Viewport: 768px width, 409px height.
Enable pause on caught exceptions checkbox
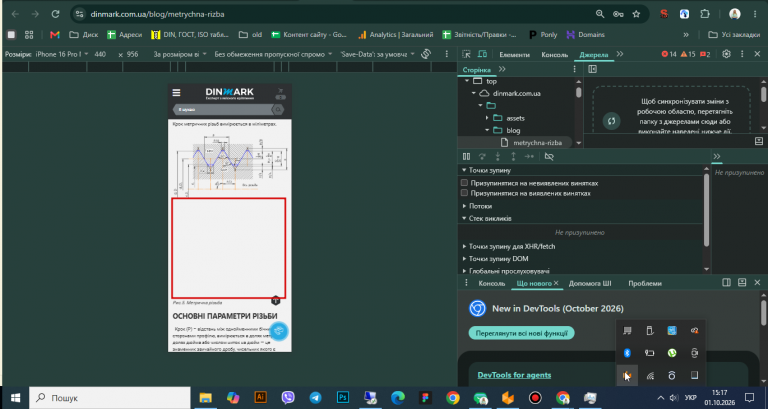pyautogui.click(x=464, y=193)
